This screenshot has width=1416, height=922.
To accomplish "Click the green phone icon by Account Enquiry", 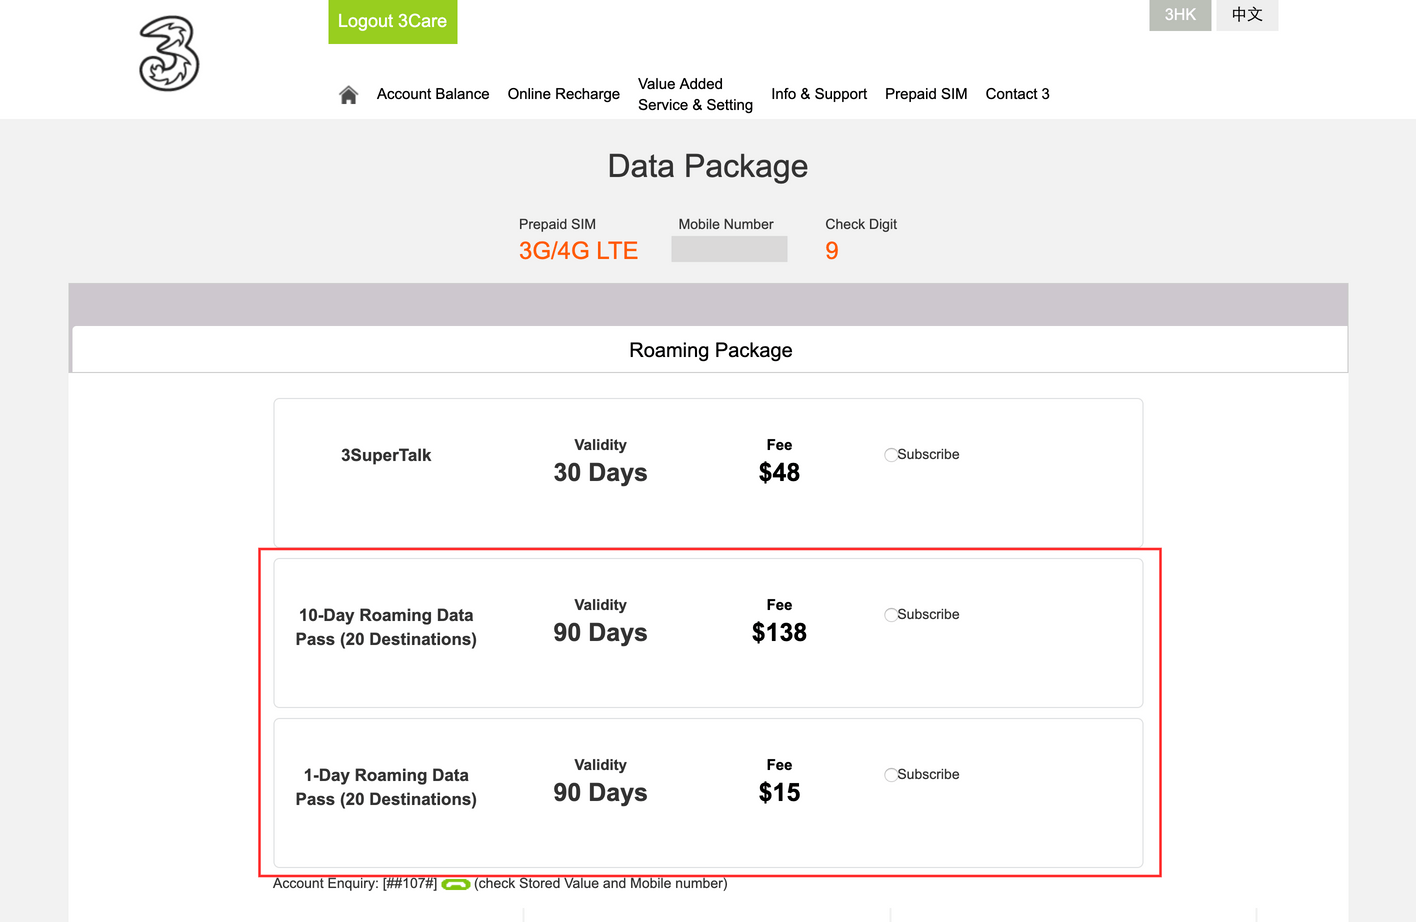I will click(x=456, y=884).
